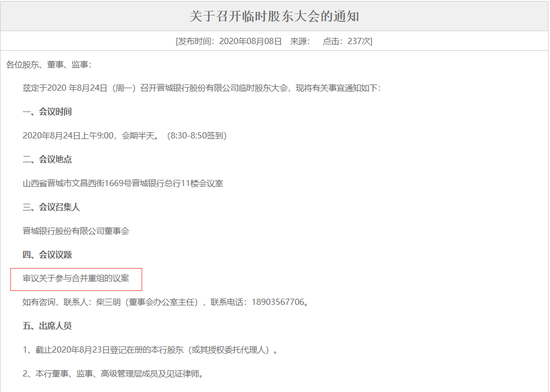Image resolution: width=550 pixels, height=392 pixels.
Task: Click the heading 三、会议召集人
Action: [51, 207]
